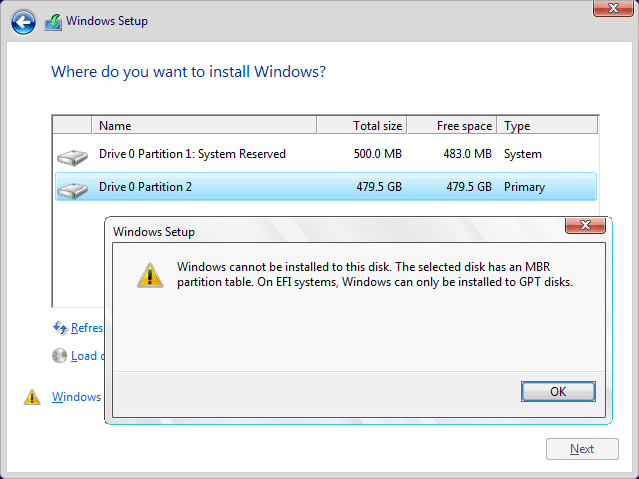Select Drive 0 Partition 1: System Reserved

click(192, 154)
